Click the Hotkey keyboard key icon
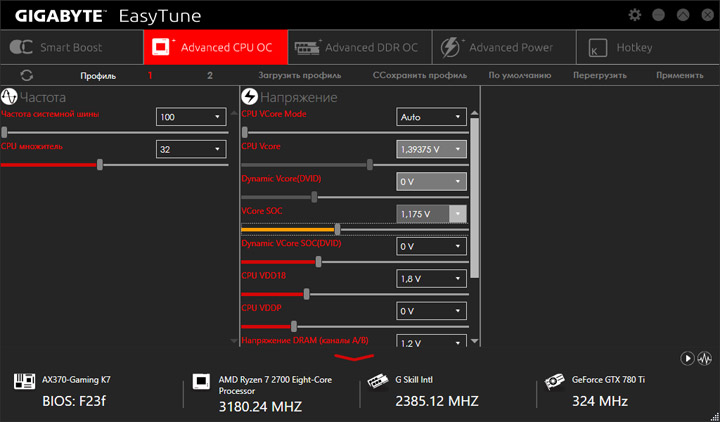 point(597,48)
